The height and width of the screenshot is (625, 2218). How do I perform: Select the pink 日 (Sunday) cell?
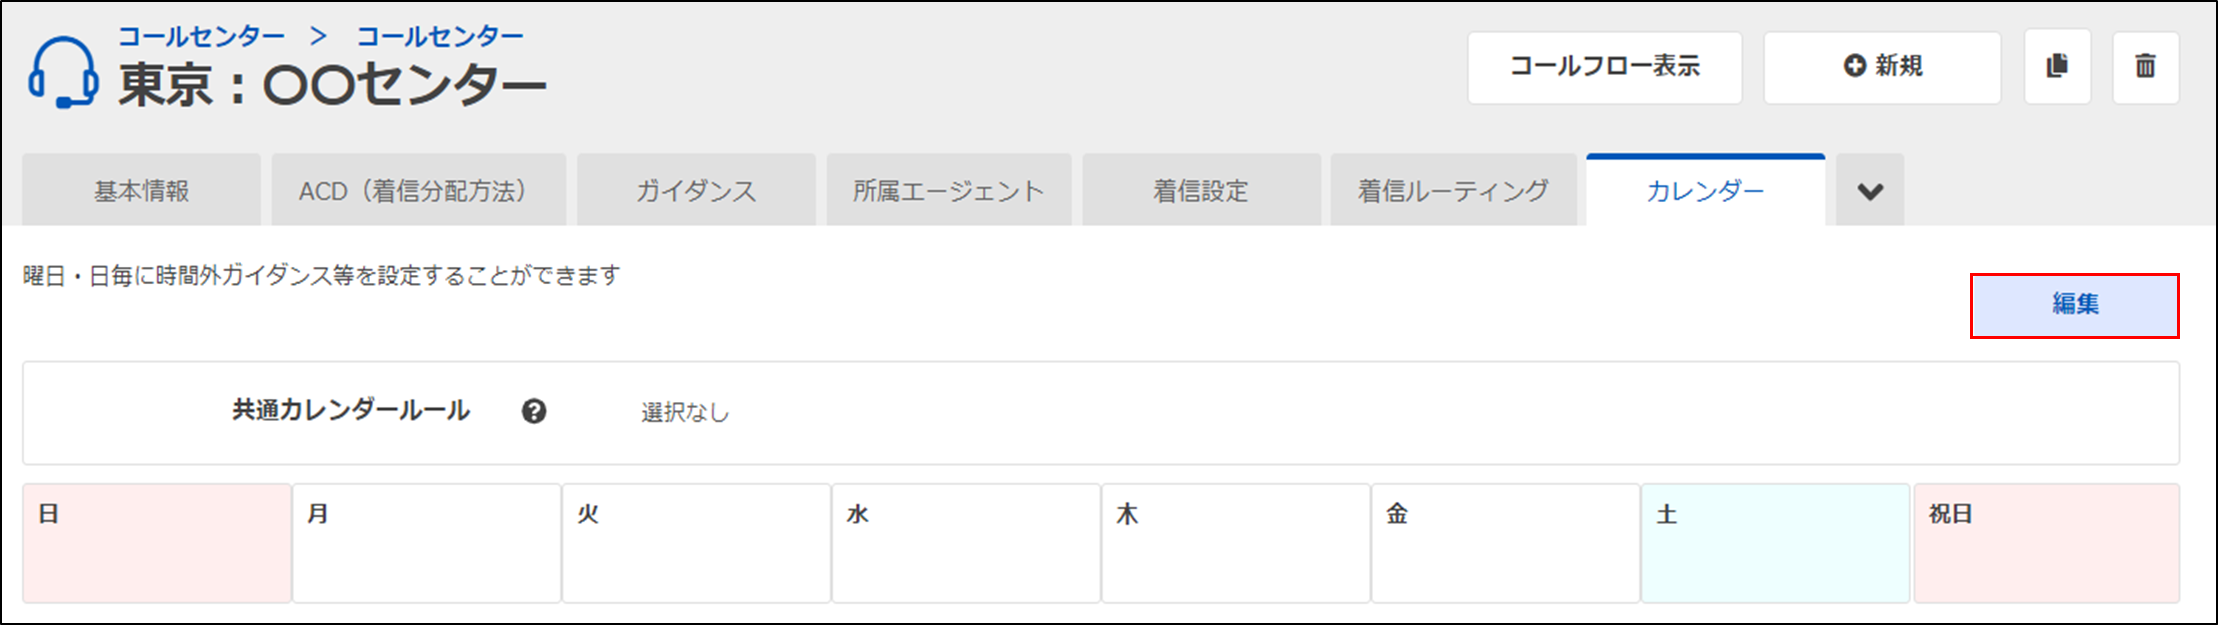point(157,543)
